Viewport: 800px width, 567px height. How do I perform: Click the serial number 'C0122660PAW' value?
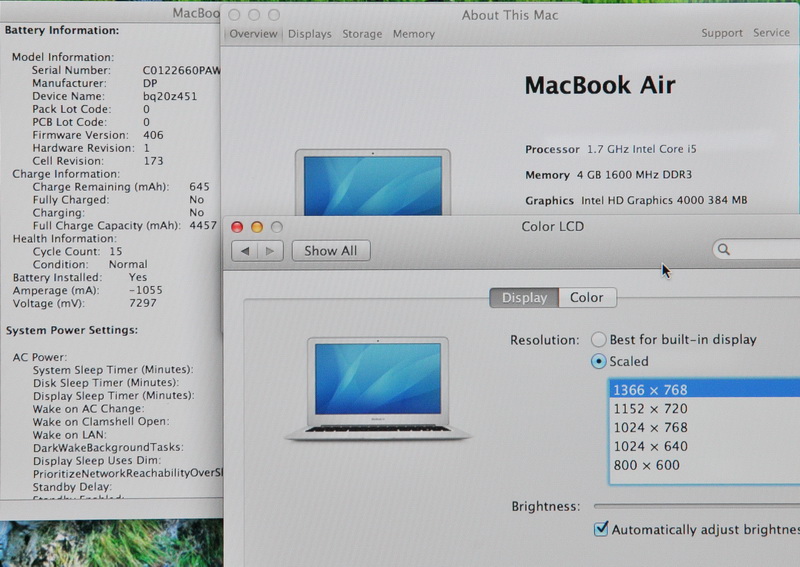click(181, 70)
